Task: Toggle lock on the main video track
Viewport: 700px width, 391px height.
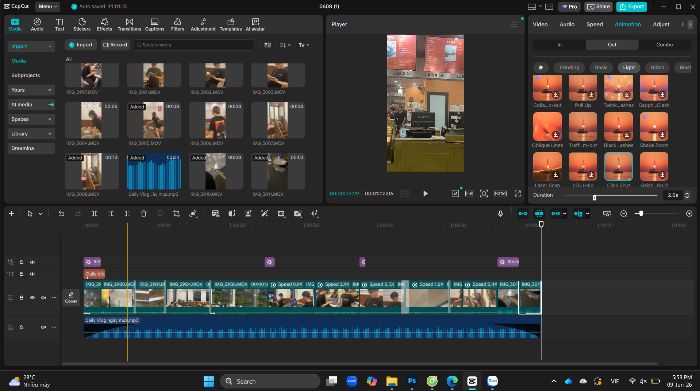Action: coord(21,297)
